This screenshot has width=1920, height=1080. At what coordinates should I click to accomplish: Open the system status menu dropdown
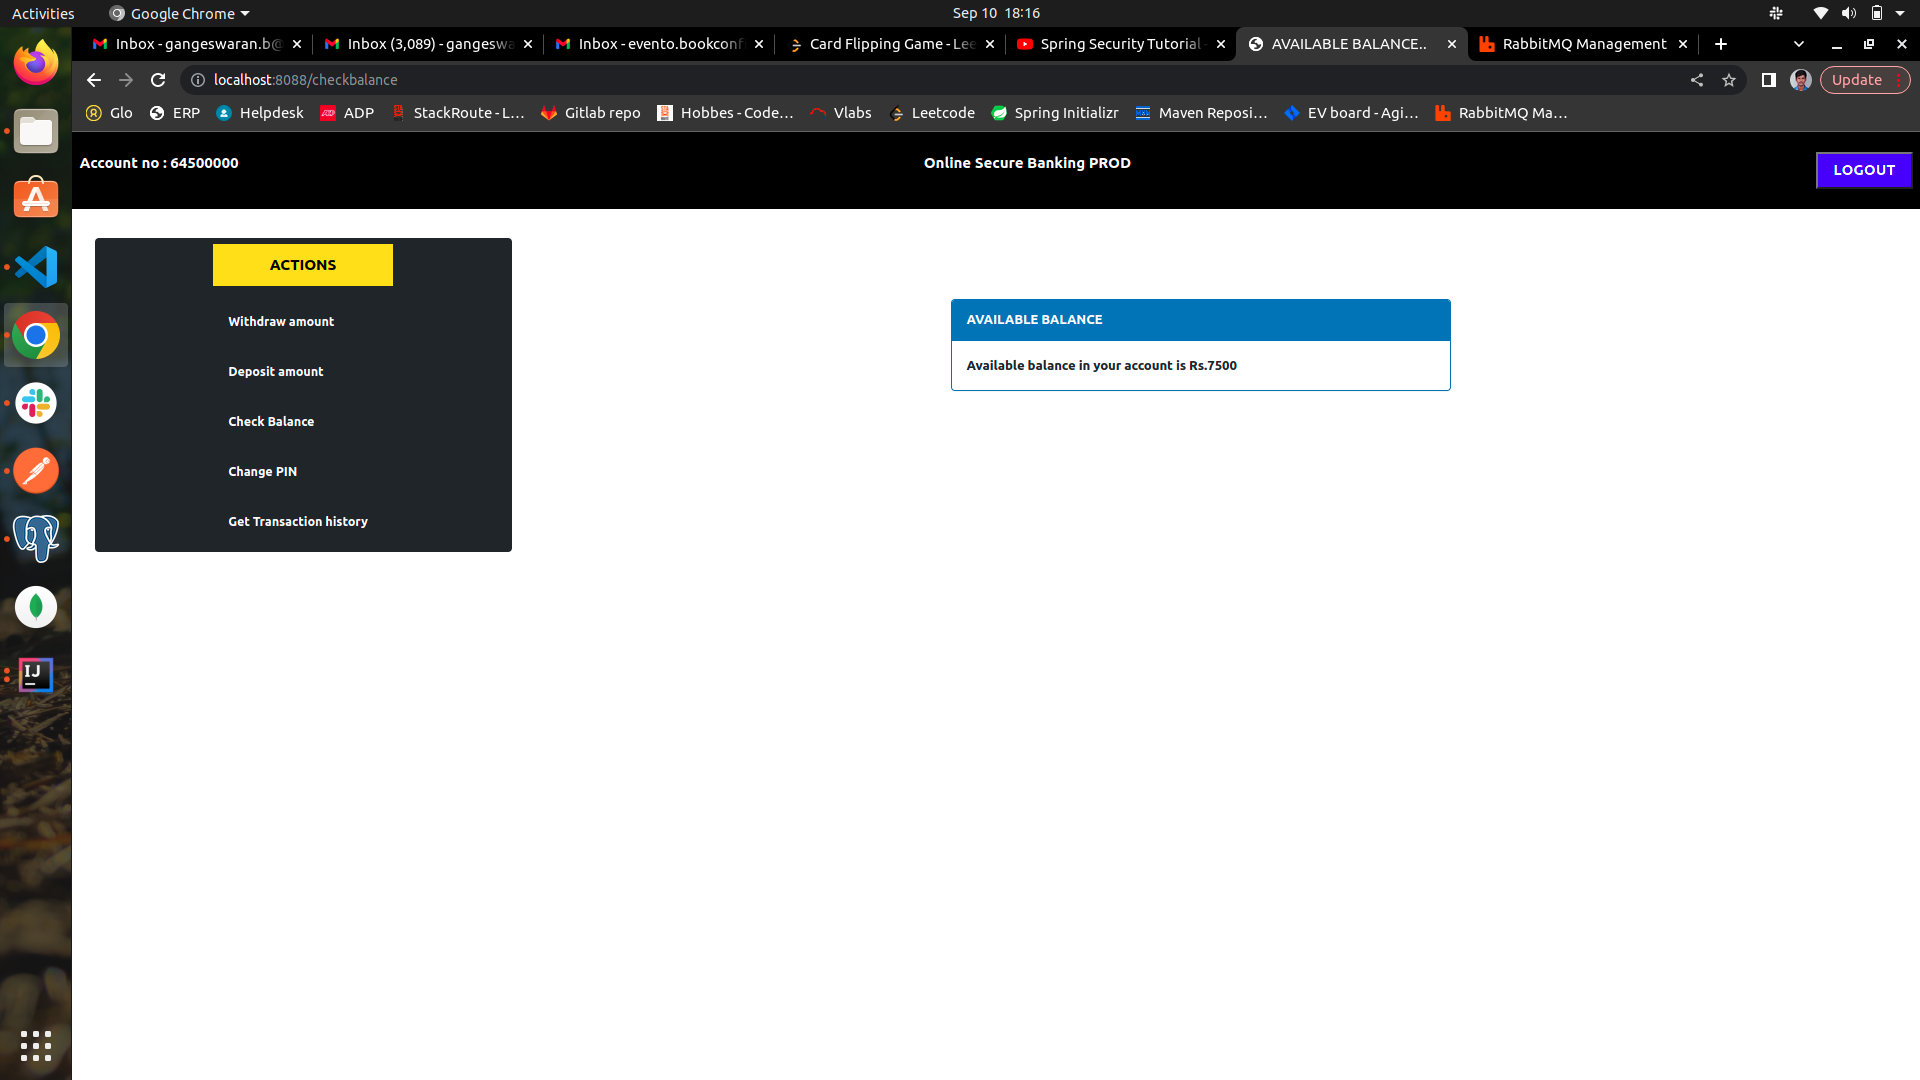point(1899,13)
